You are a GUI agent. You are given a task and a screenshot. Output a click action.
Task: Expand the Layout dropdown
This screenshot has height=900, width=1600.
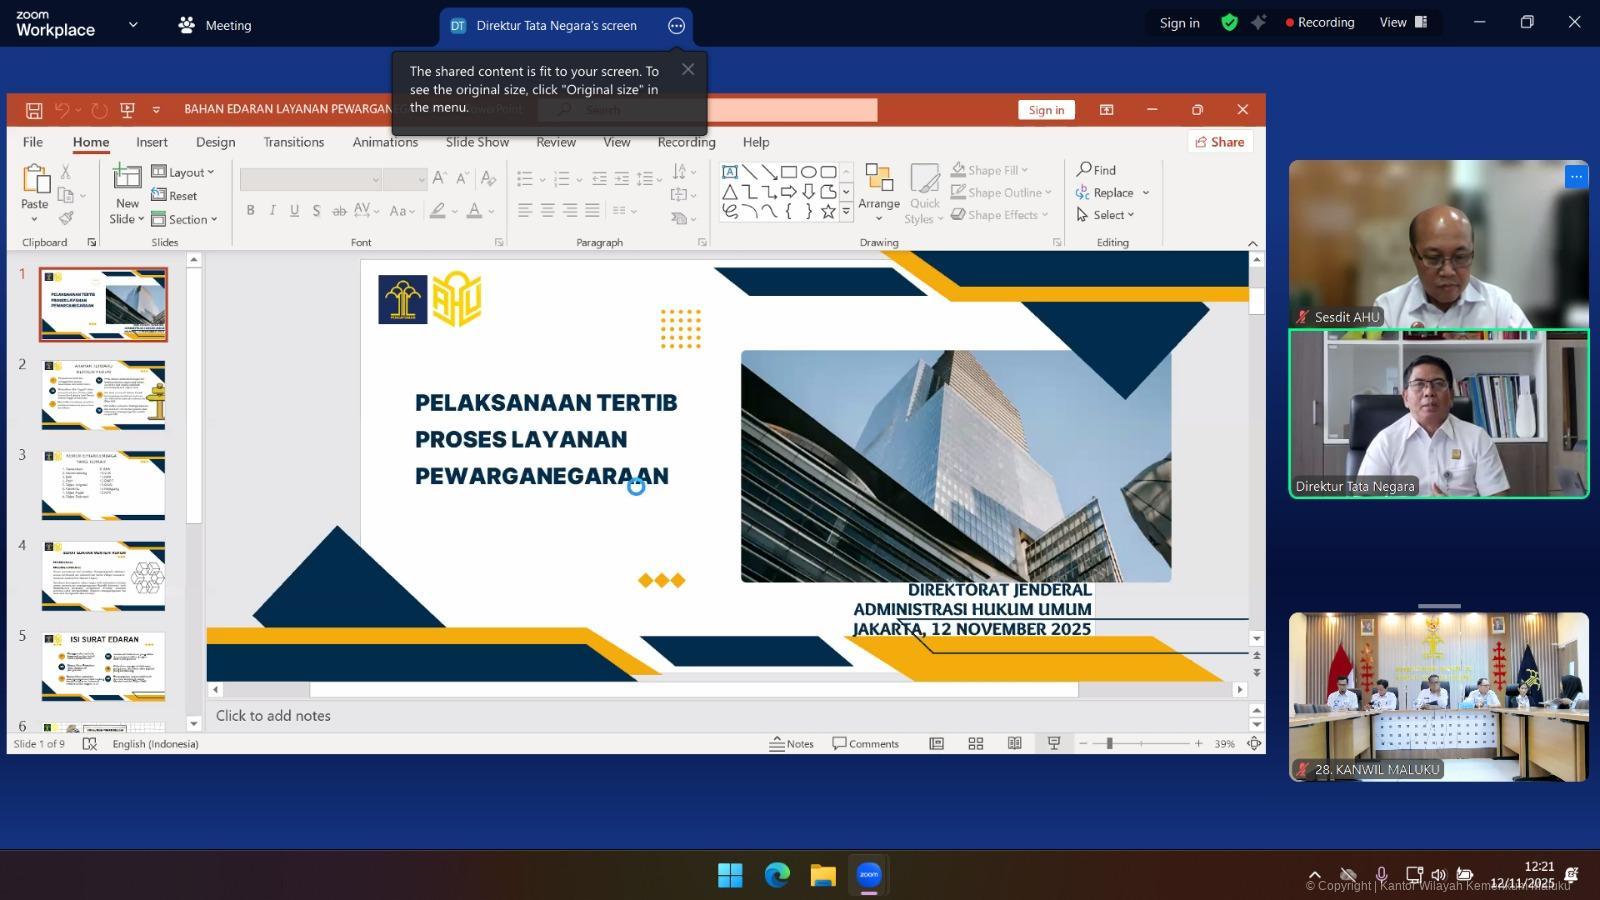(184, 172)
